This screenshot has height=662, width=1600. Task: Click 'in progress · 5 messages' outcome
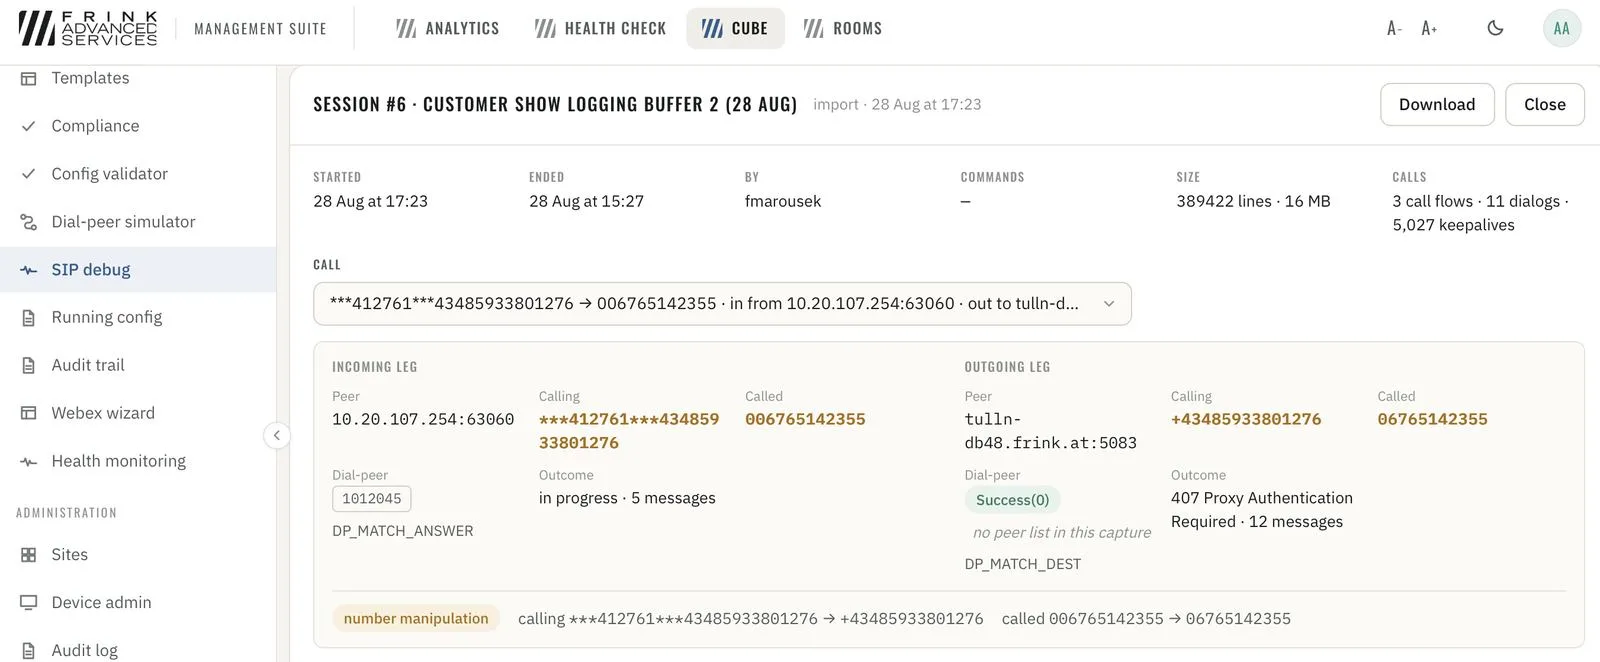(x=627, y=498)
